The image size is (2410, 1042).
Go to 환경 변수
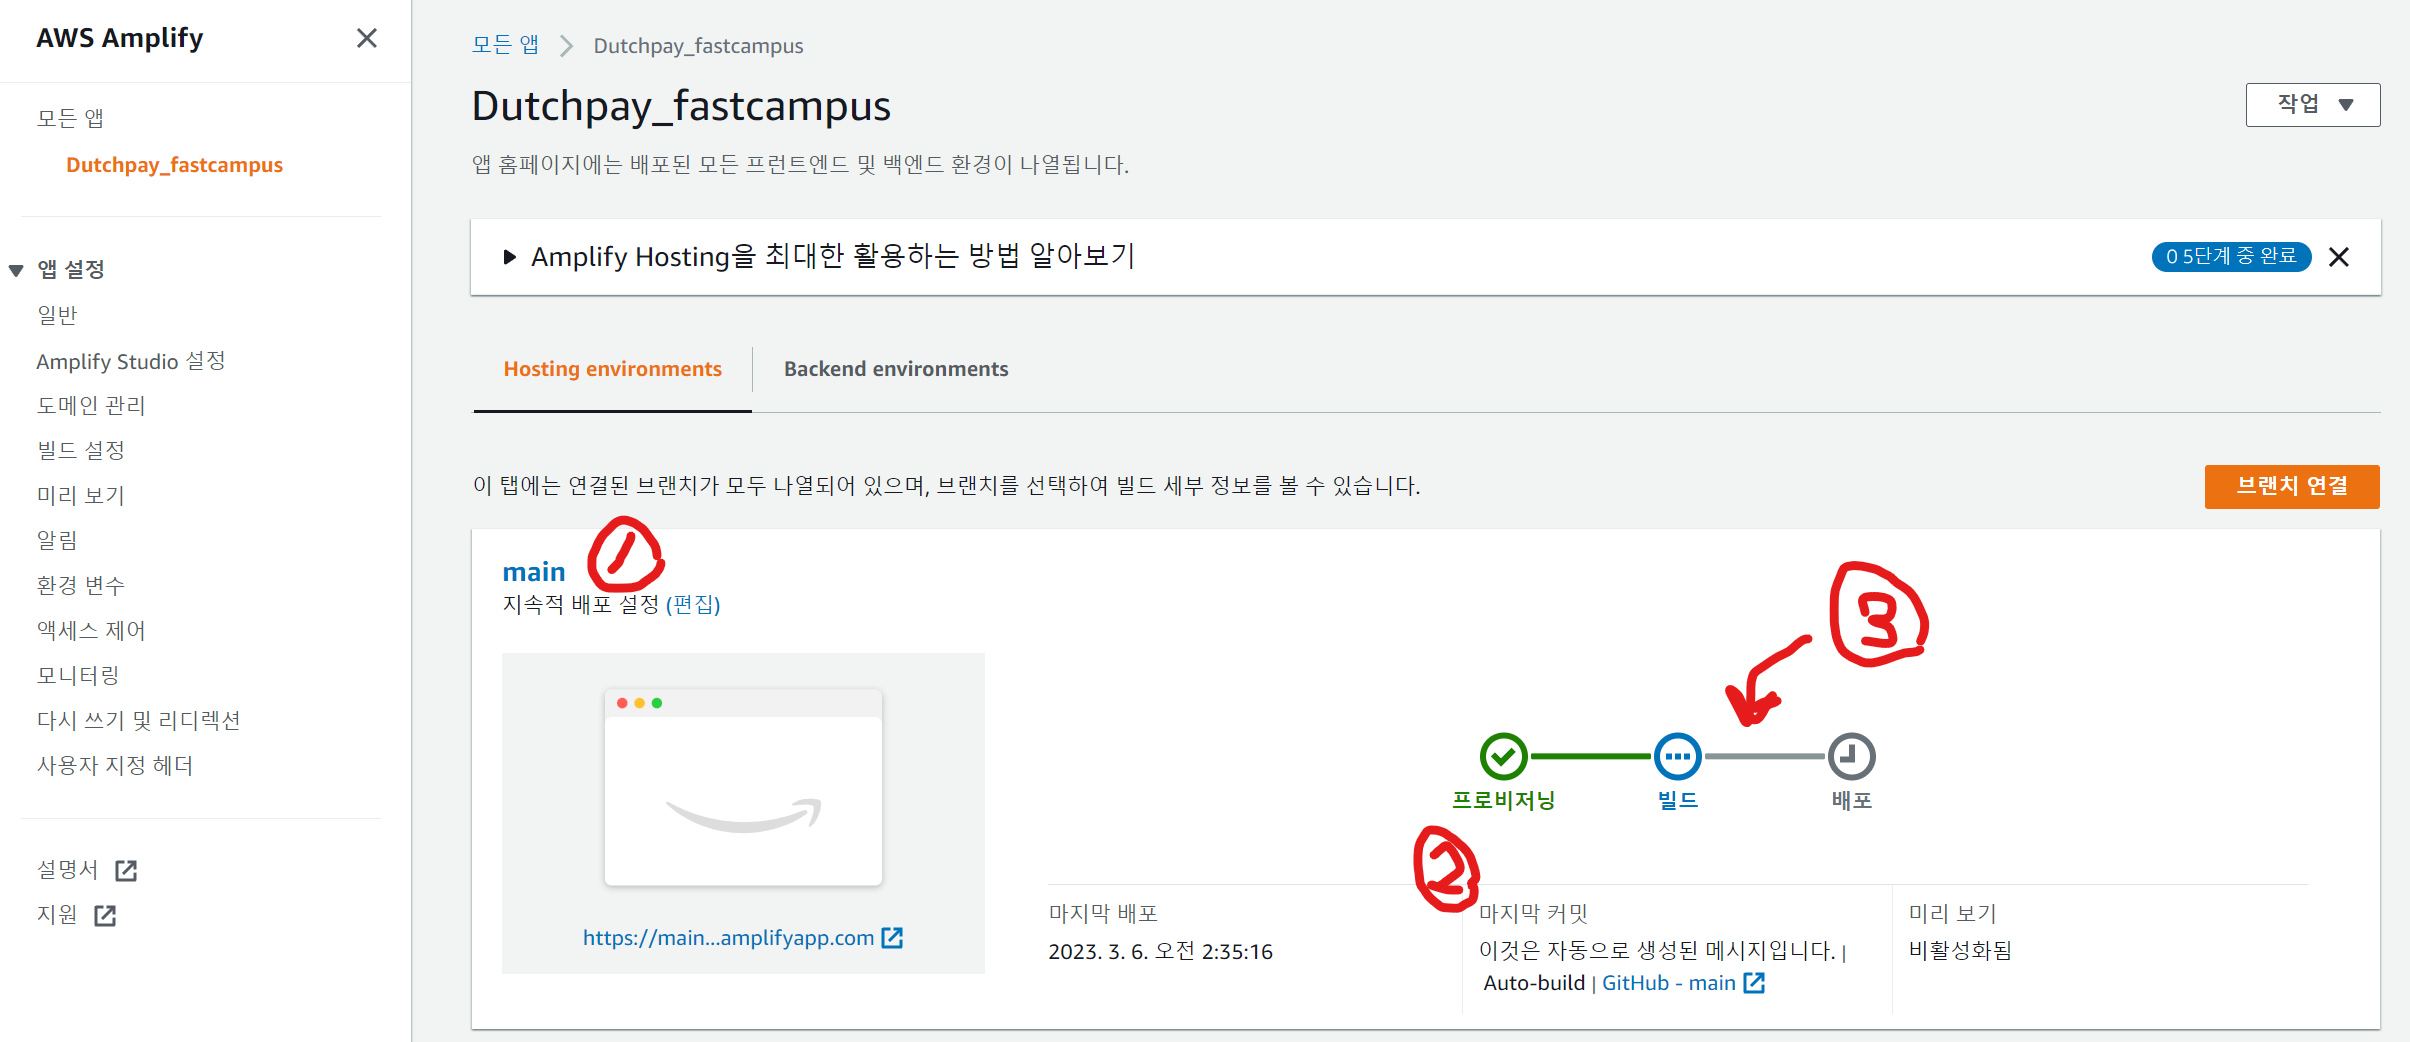tap(81, 585)
